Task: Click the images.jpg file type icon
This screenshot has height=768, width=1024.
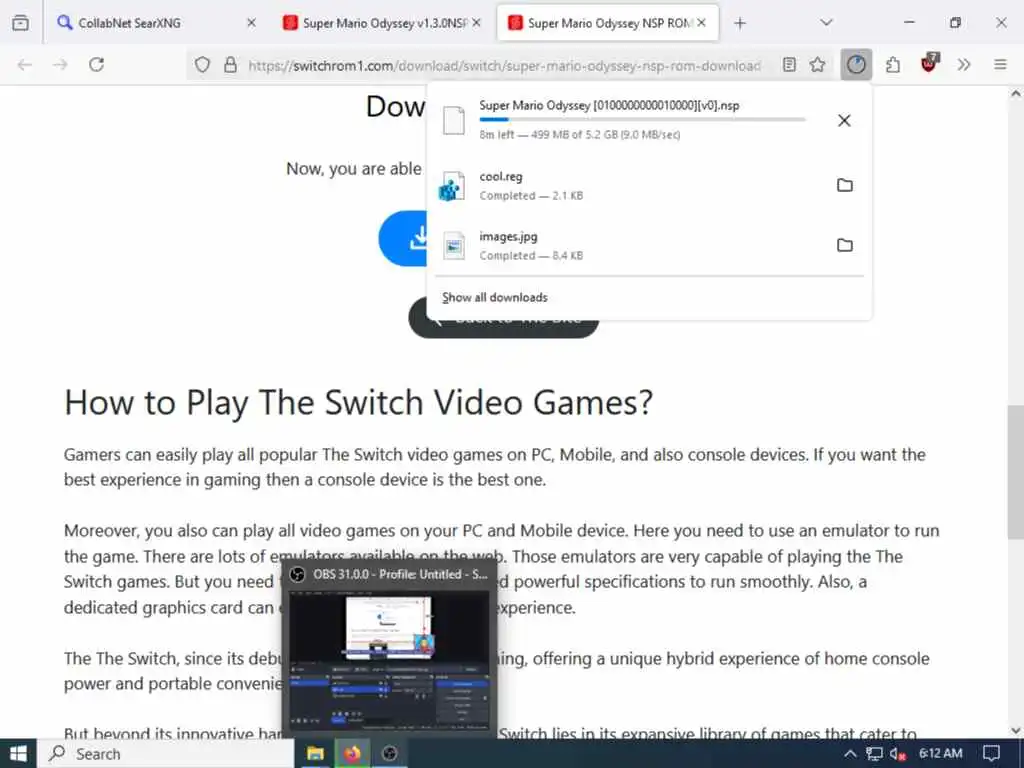Action: 454,246
